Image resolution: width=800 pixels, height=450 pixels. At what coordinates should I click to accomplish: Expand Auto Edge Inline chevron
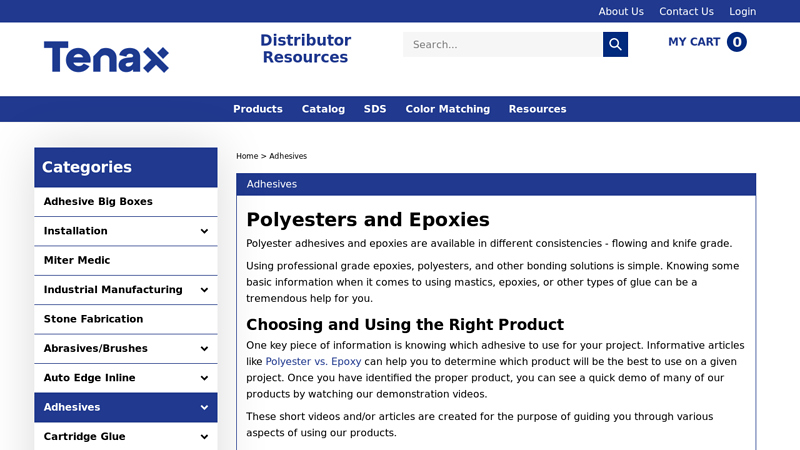(204, 378)
